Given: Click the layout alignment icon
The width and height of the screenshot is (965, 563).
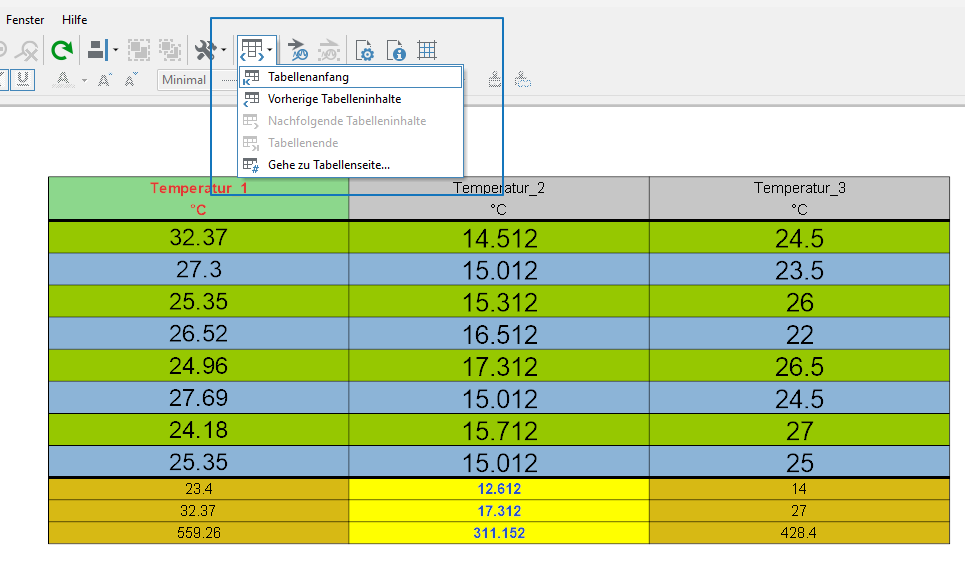Looking at the screenshot, I should tap(98, 49).
